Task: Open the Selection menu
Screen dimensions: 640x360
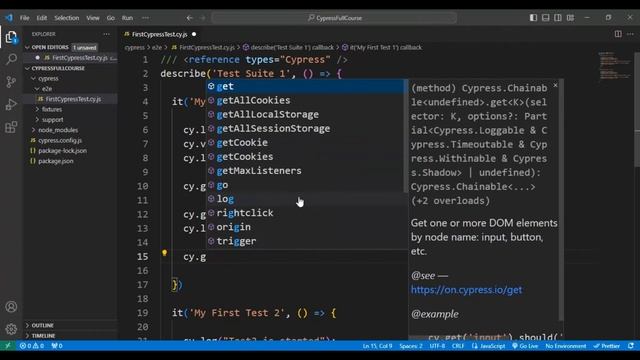Action: (67, 18)
